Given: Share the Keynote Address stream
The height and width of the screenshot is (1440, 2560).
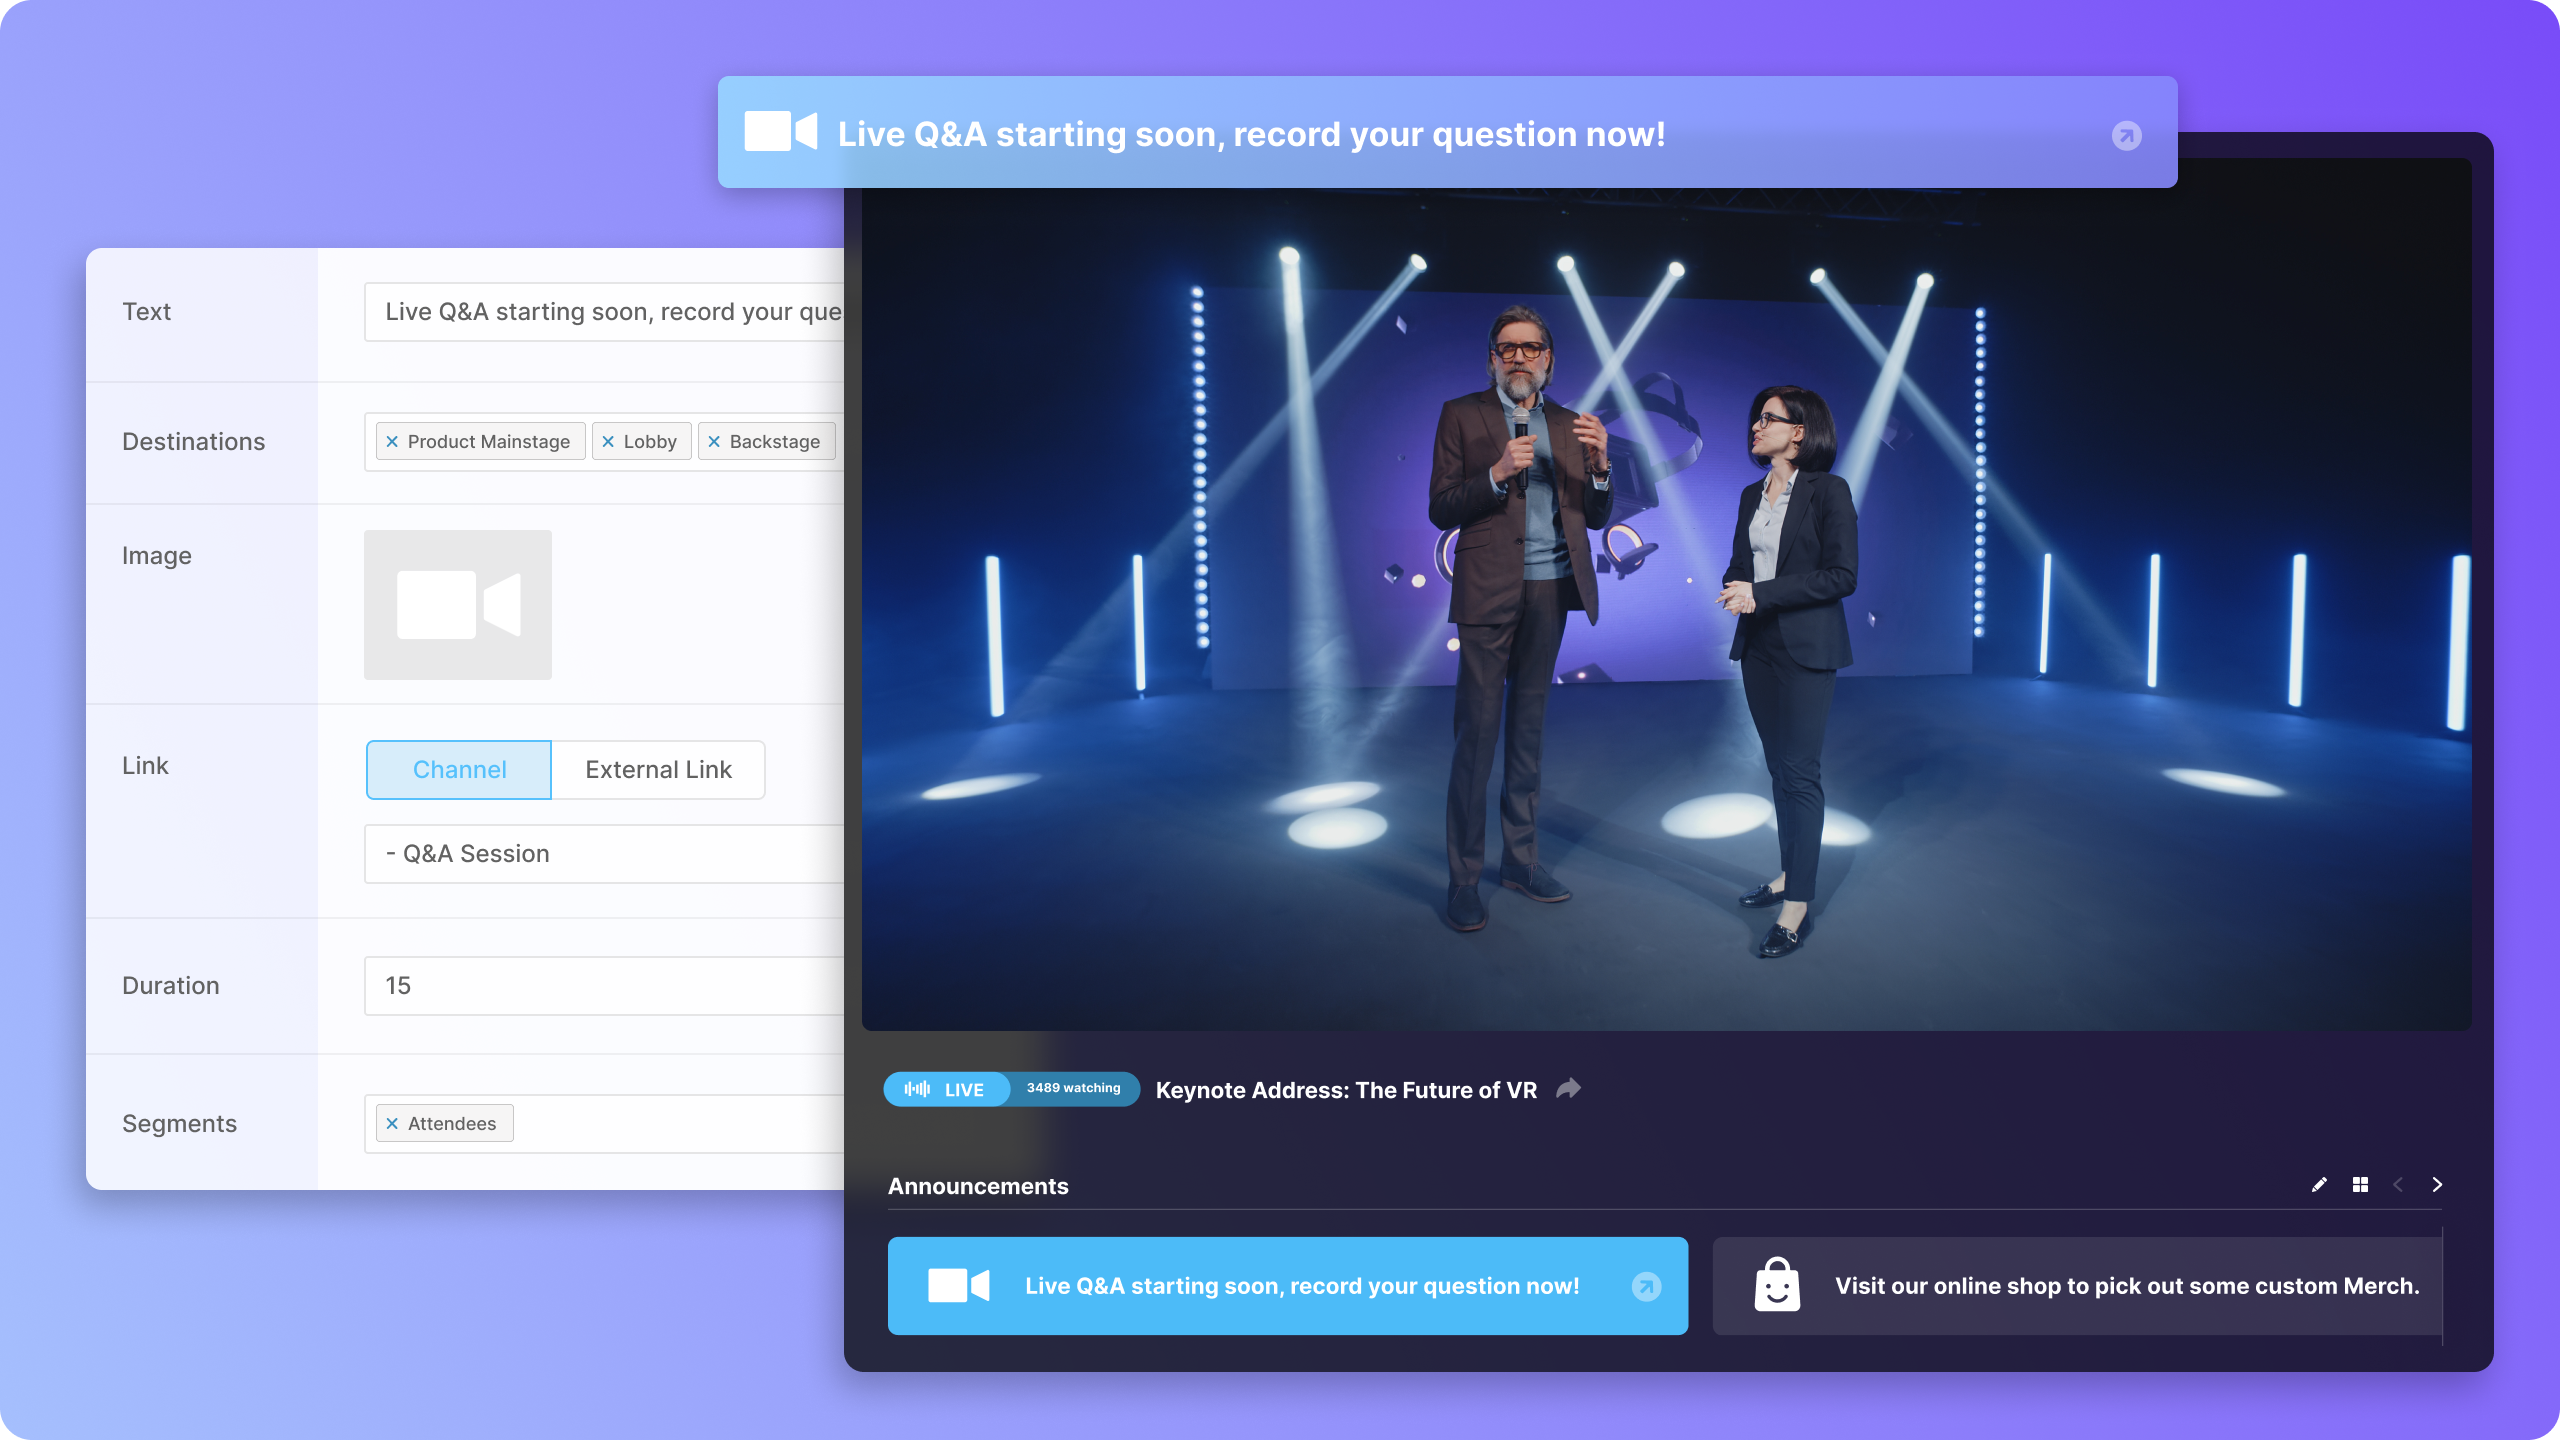Looking at the screenshot, I should [1569, 1088].
